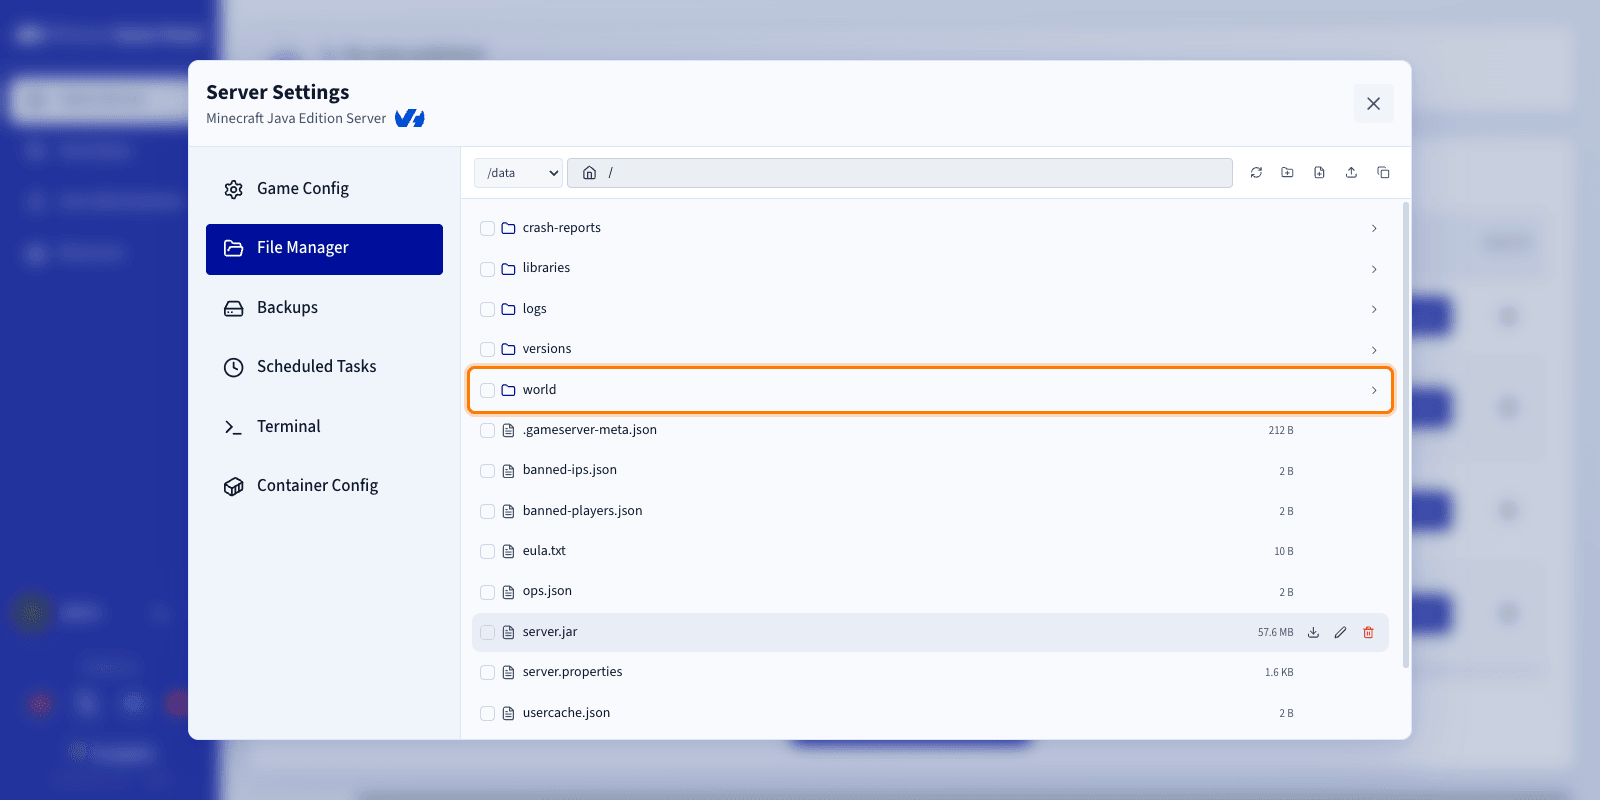Image resolution: width=1600 pixels, height=800 pixels.
Task: Tick the world folder checkbox
Action: [x=487, y=390]
